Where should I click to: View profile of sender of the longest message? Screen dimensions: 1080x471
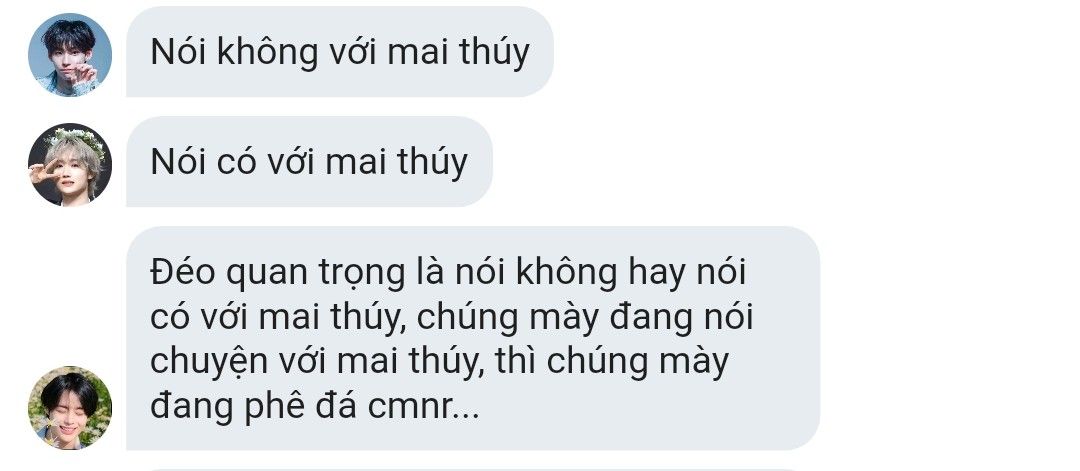[x=70, y=408]
